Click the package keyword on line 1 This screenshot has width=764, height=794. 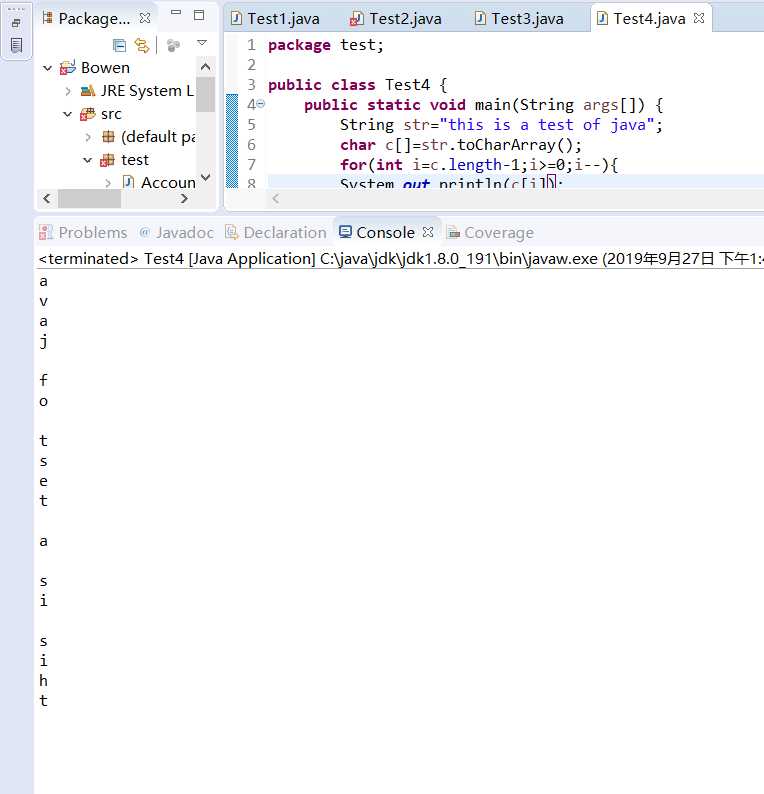299,45
